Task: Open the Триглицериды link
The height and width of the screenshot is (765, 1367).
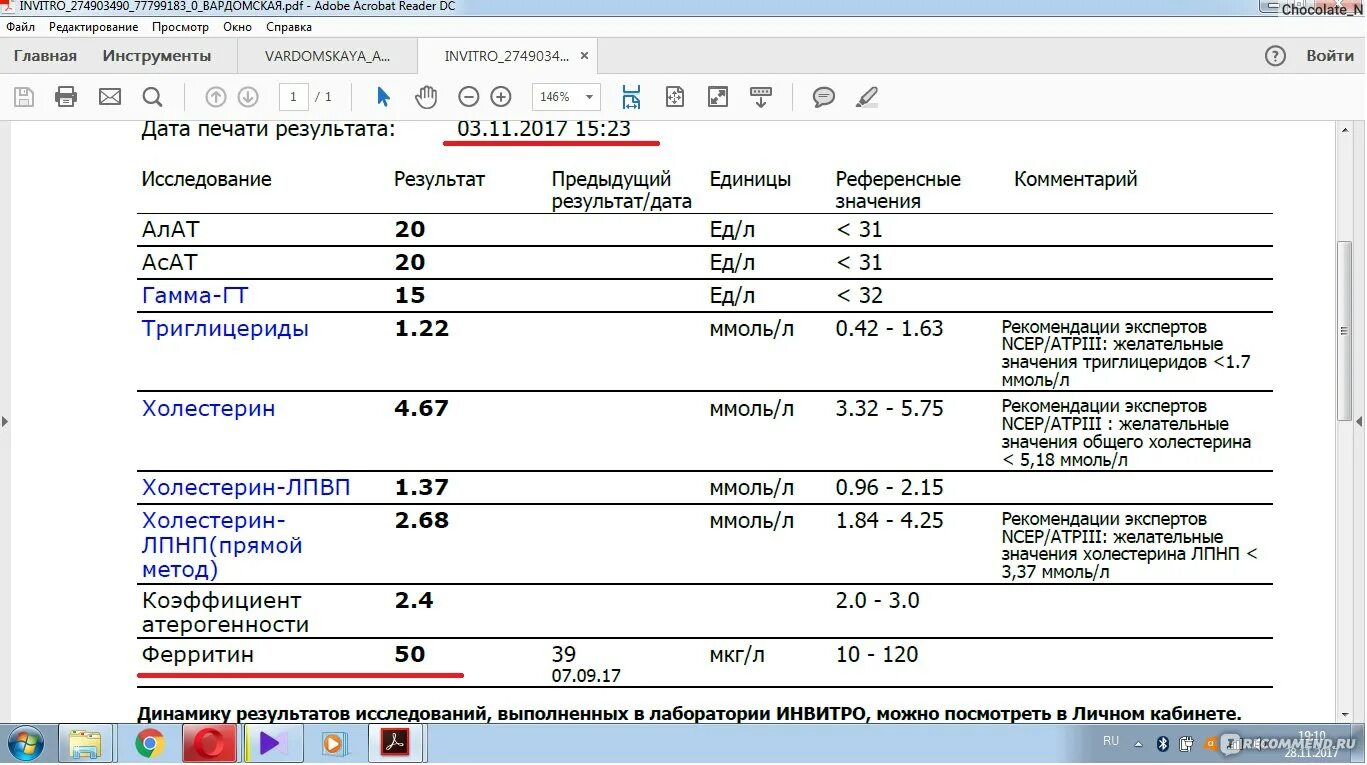Action: (225, 329)
